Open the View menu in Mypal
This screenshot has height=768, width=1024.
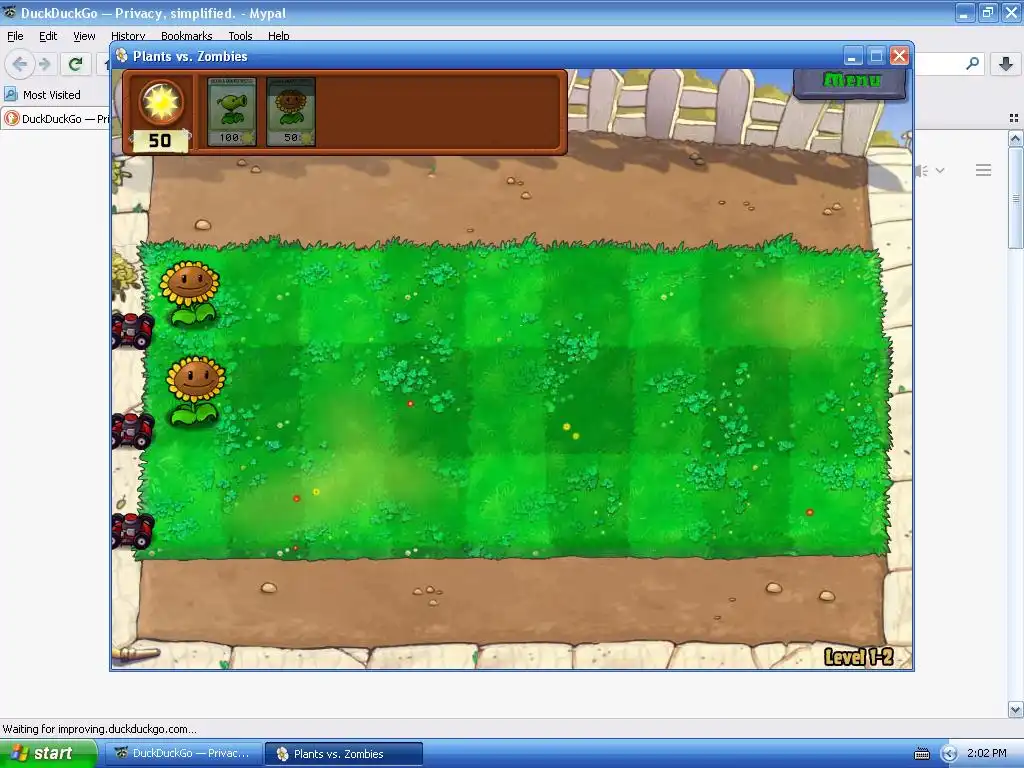84,36
